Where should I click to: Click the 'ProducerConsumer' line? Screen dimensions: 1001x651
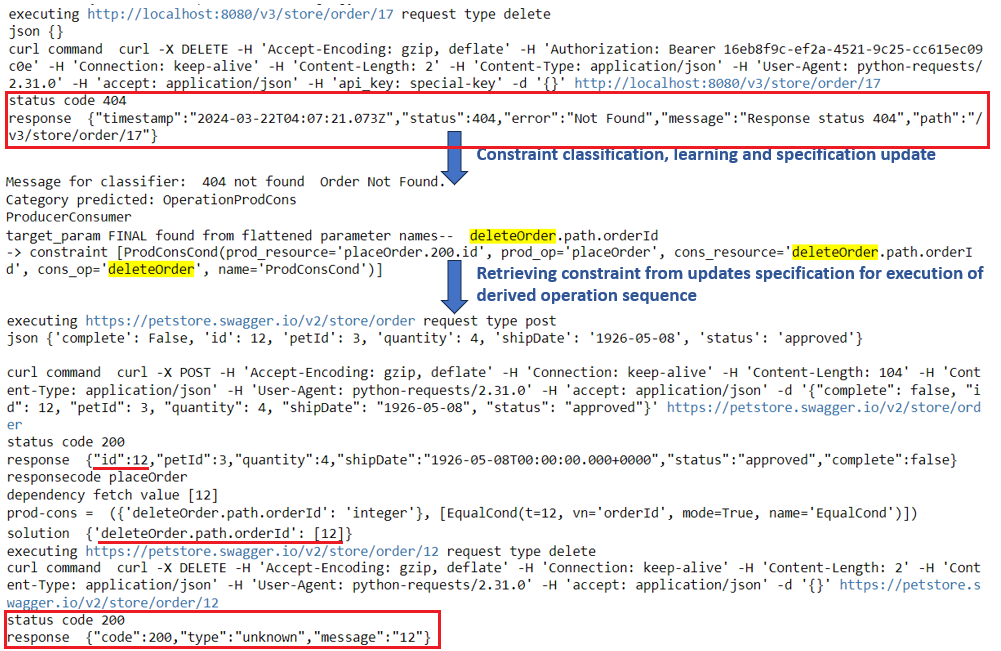click(x=69, y=217)
